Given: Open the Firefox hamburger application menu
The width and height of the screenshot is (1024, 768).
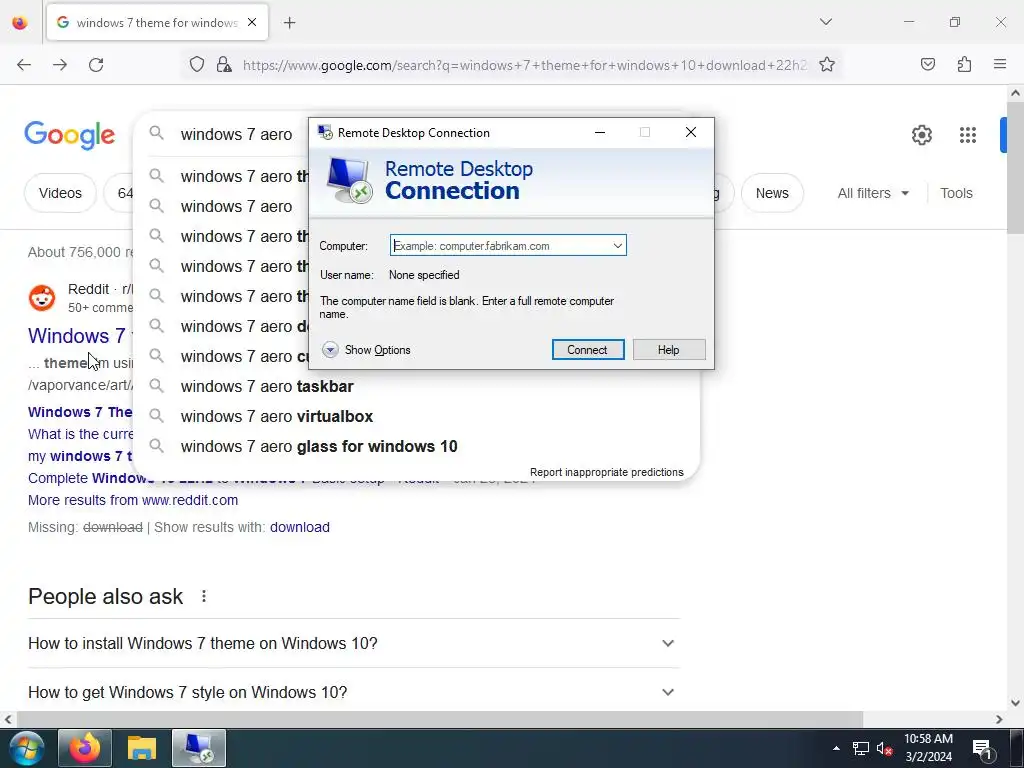Looking at the screenshot, I should tap(1000, 64).
